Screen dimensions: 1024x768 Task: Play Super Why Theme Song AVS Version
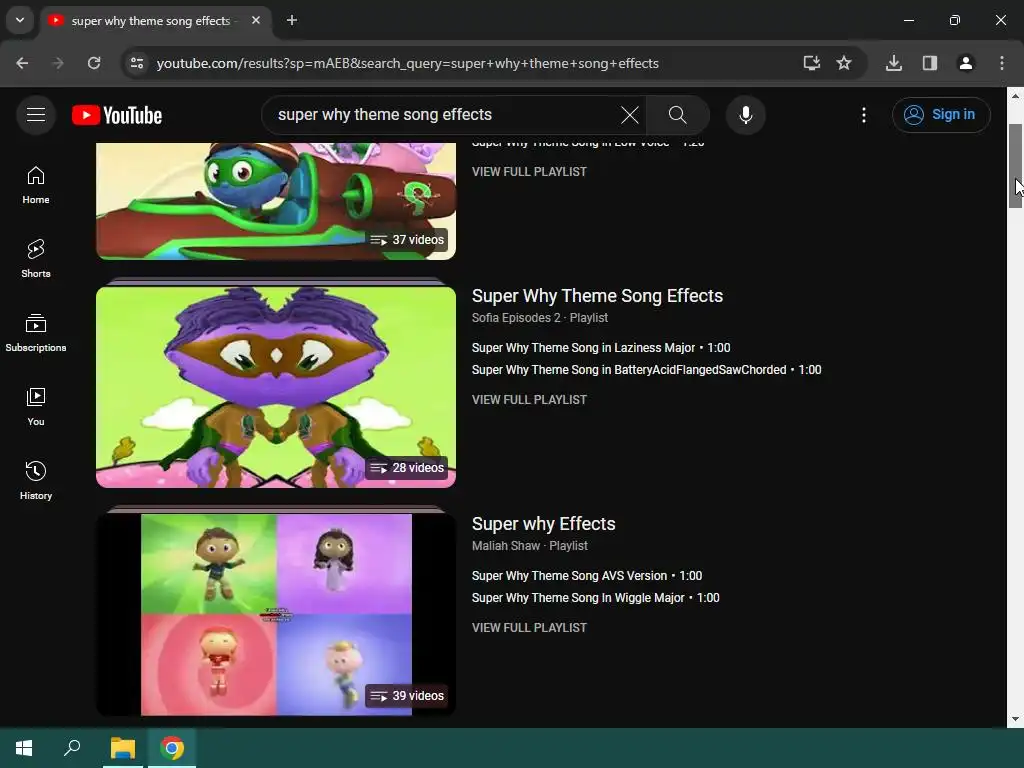click(x=586, y=576)
